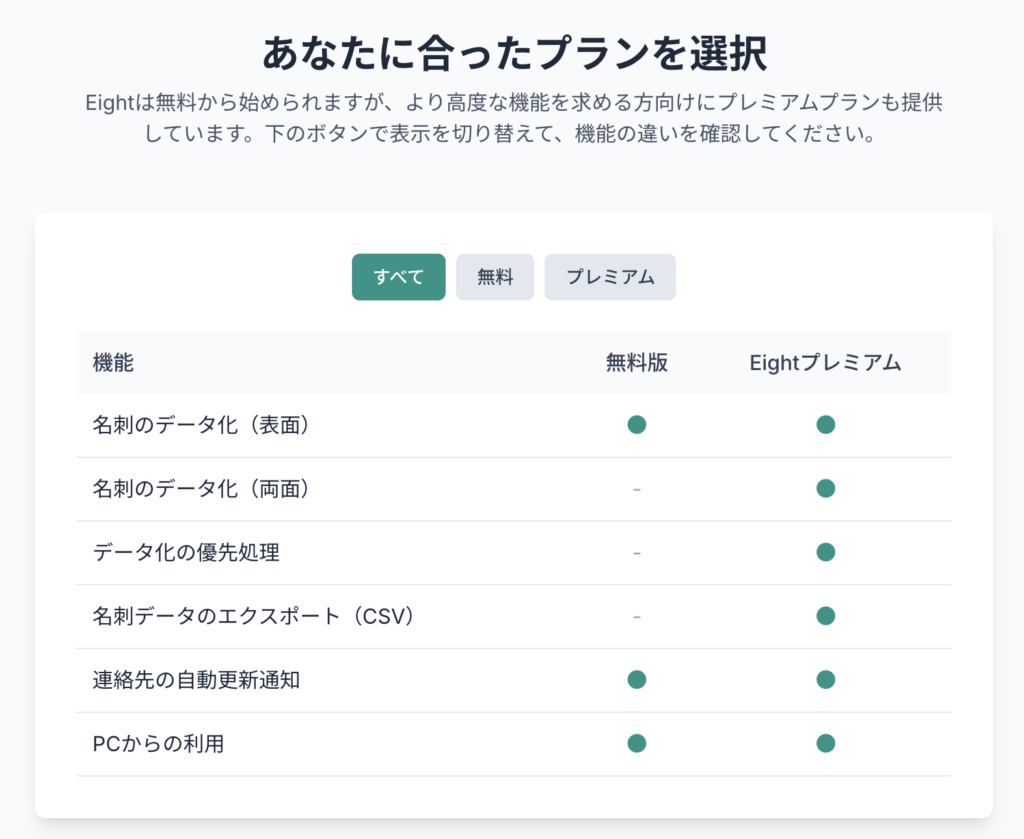1024x839 pixels.
Task: Click 名刺データのエクスポート（CSV） row label
Action: tap(253, 616)
